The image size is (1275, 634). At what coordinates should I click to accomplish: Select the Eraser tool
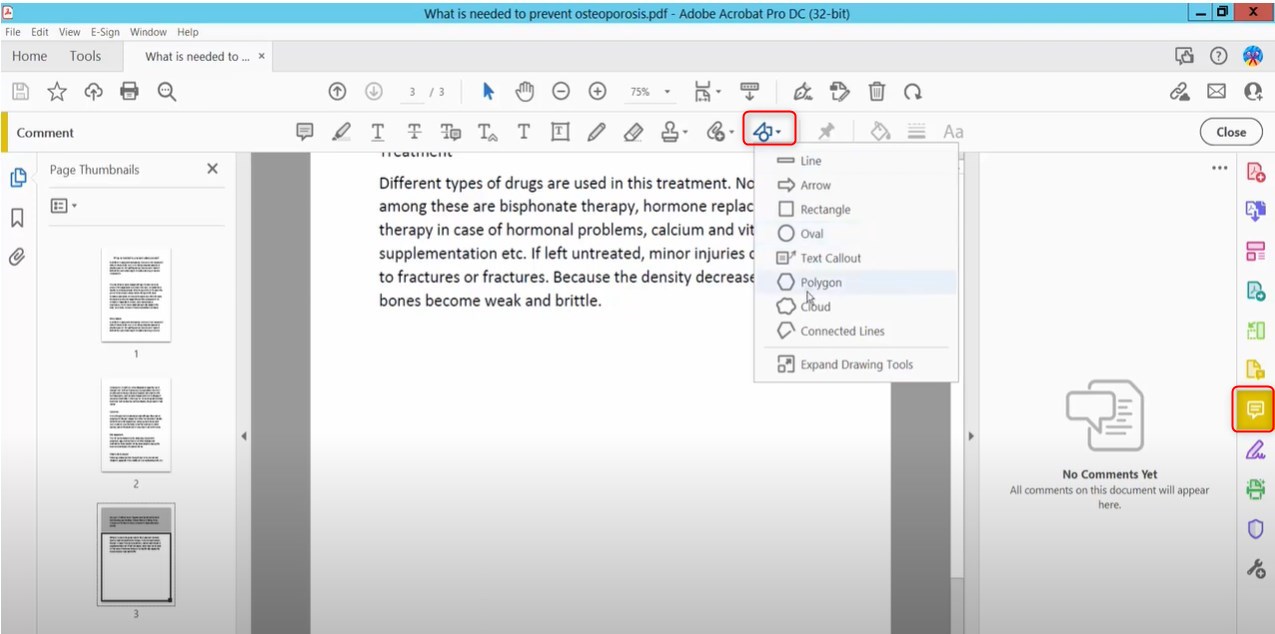click(632, 131)
